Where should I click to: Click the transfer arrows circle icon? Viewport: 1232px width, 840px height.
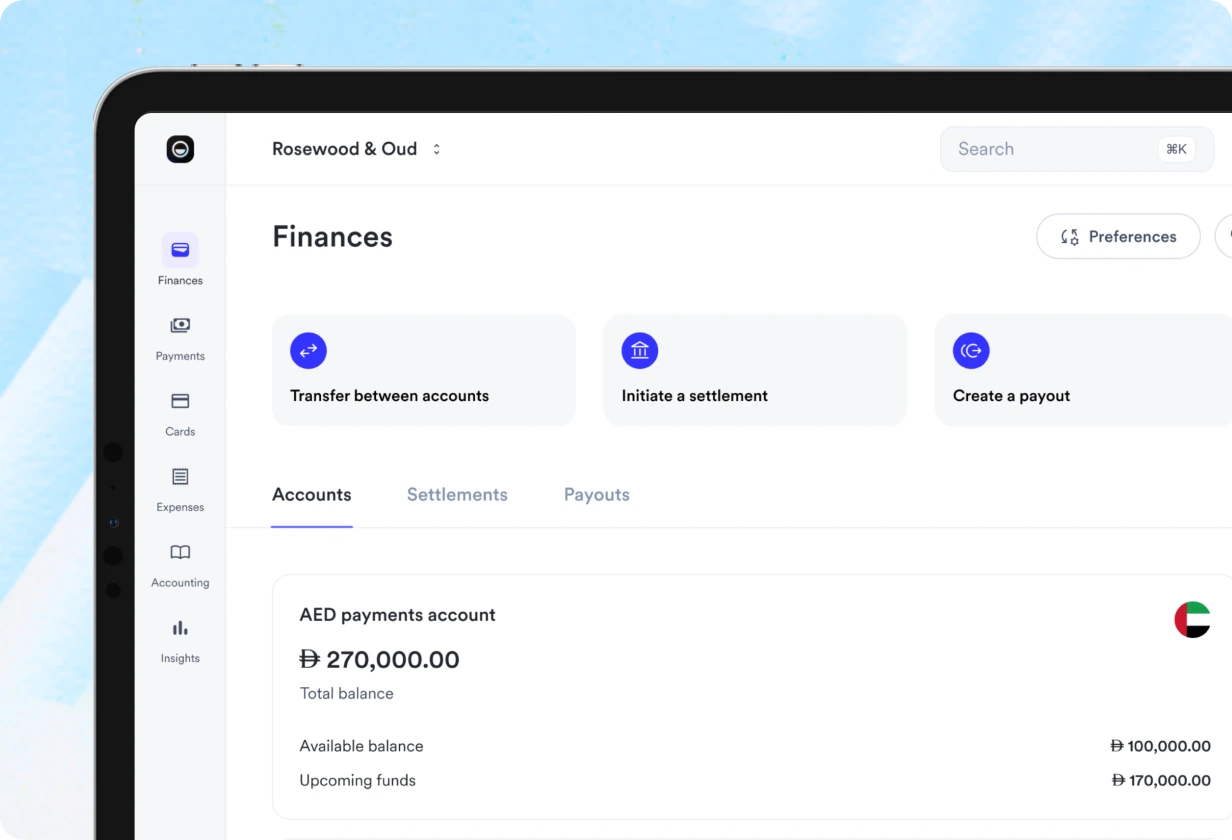click(308, 350)
